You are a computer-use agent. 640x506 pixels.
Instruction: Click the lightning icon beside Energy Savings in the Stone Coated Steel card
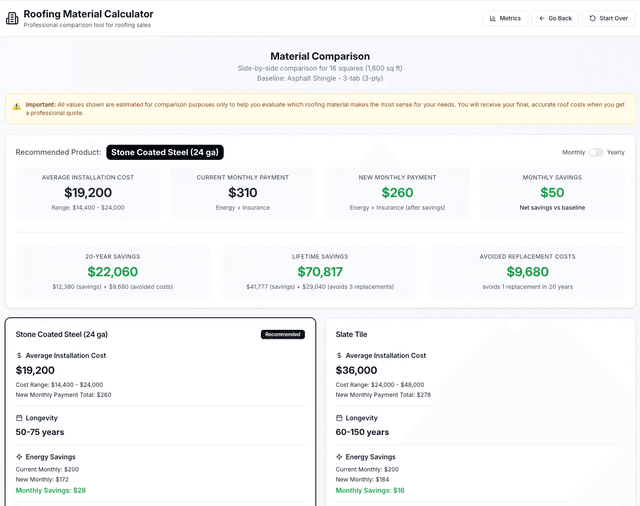(19, 457)
